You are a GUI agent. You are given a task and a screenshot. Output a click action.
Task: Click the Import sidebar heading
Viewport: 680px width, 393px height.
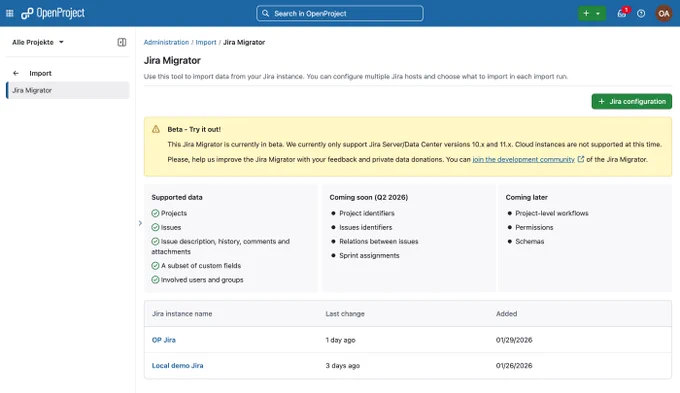click(40, 73)
